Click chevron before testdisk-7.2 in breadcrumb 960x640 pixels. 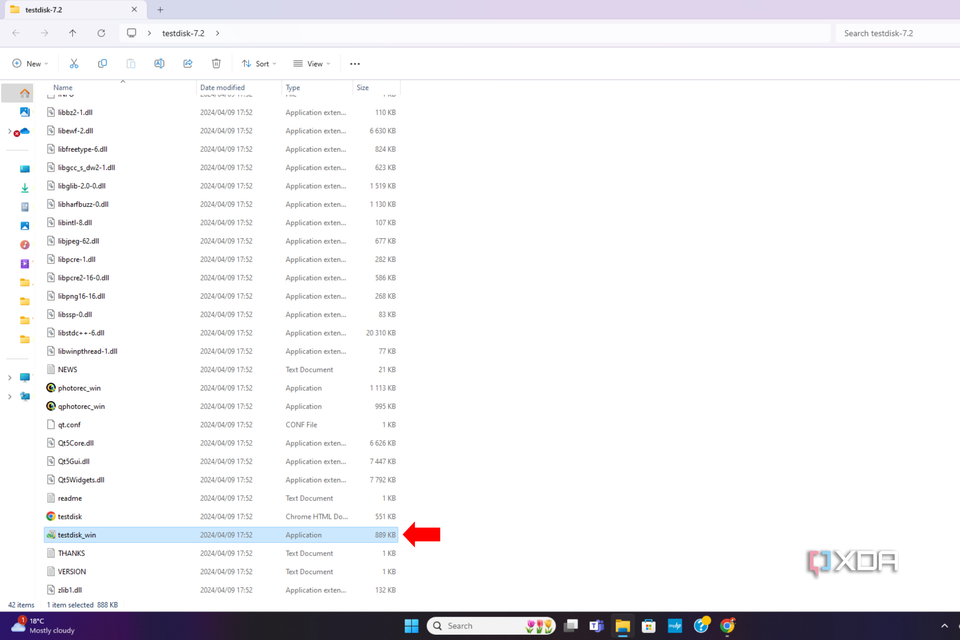tap(149, 33)
